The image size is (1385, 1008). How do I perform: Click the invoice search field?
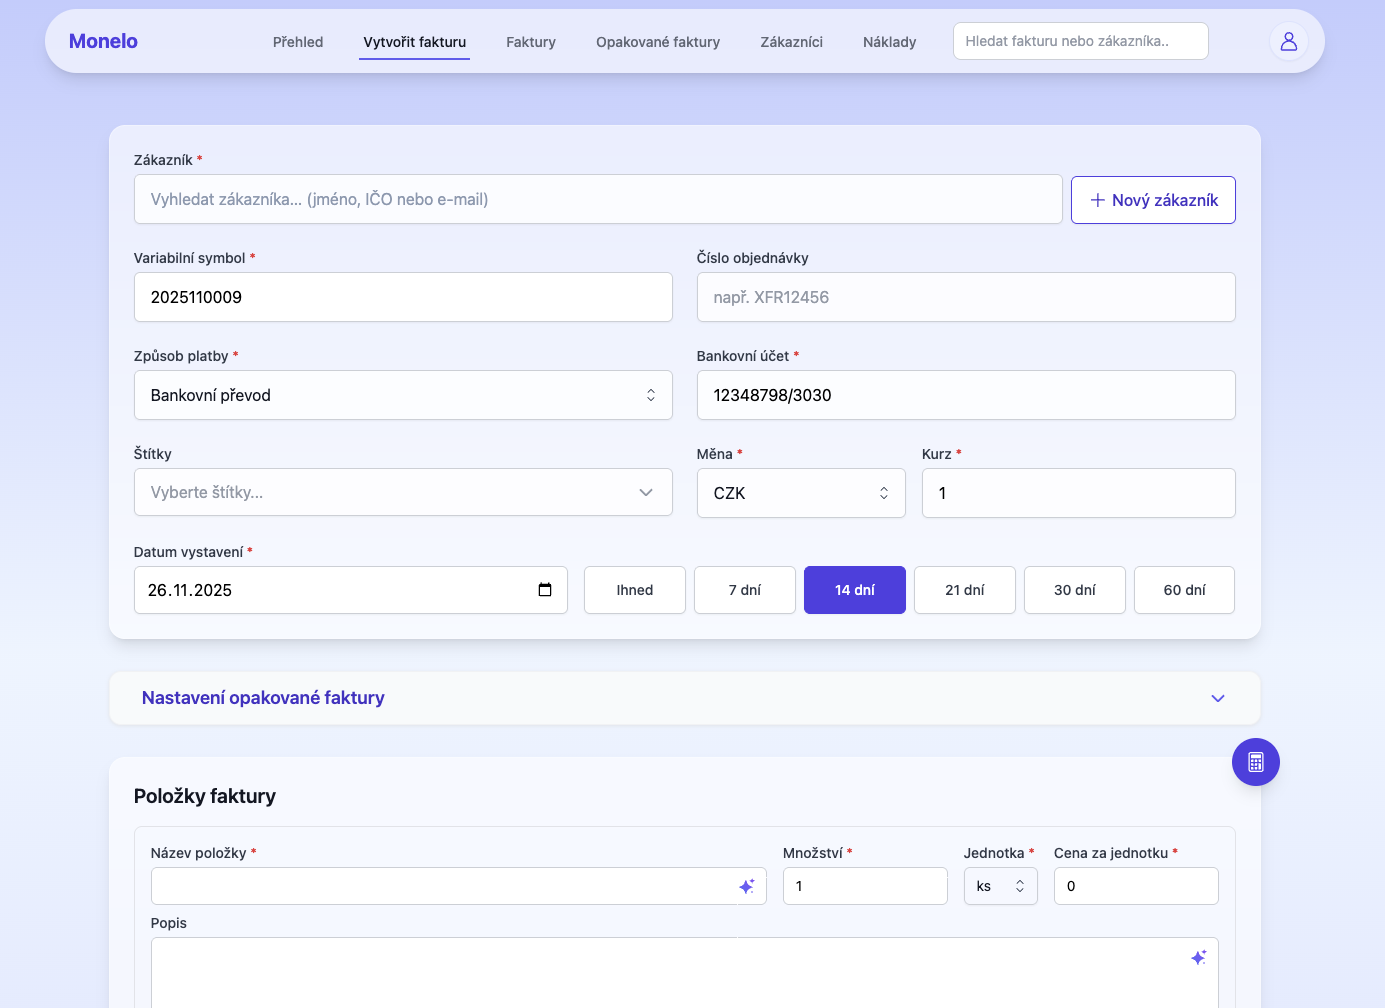point(1080,41)
